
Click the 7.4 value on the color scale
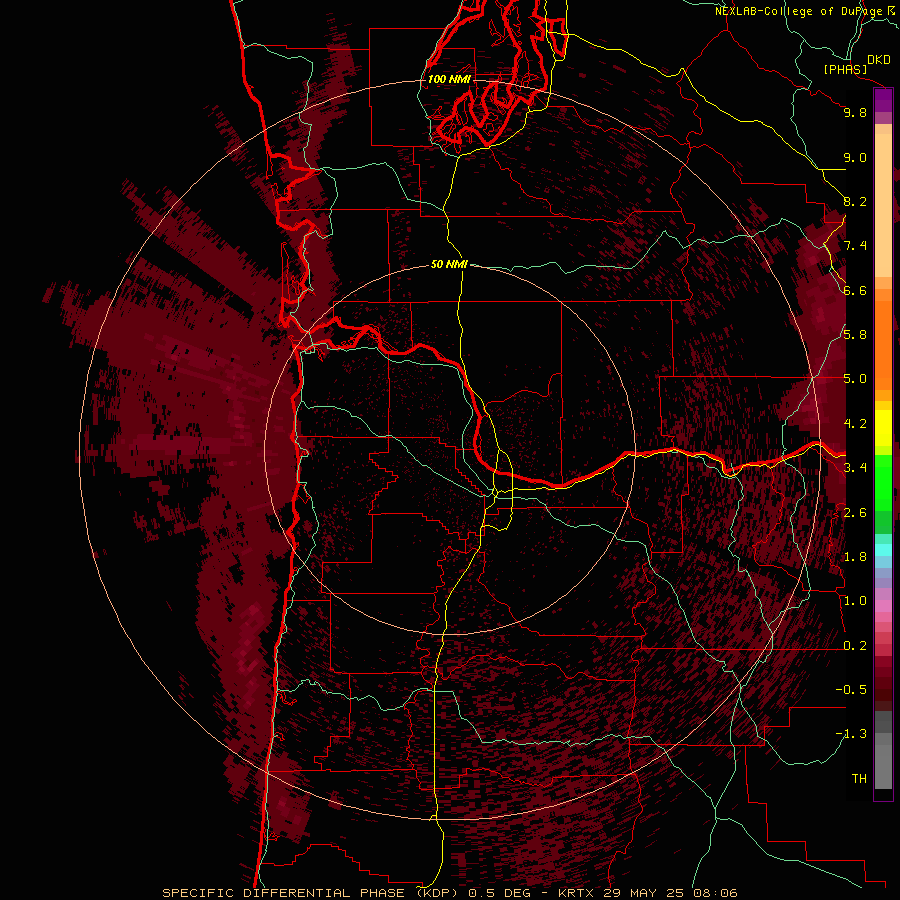855,246
